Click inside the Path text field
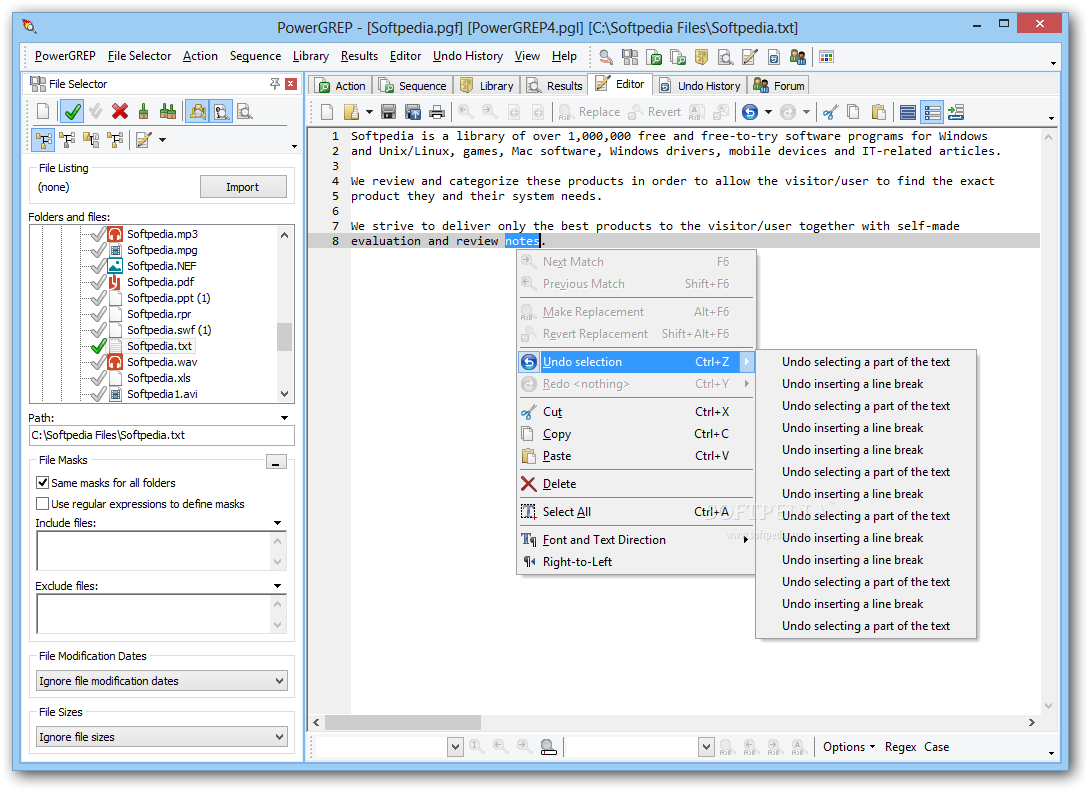 click(x=162, y=435)
